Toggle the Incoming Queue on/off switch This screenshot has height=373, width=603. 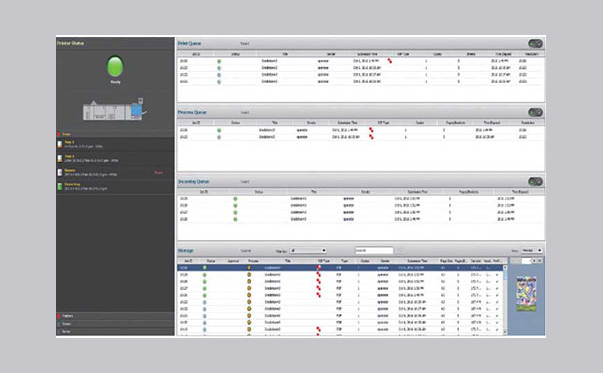[535, 181]
